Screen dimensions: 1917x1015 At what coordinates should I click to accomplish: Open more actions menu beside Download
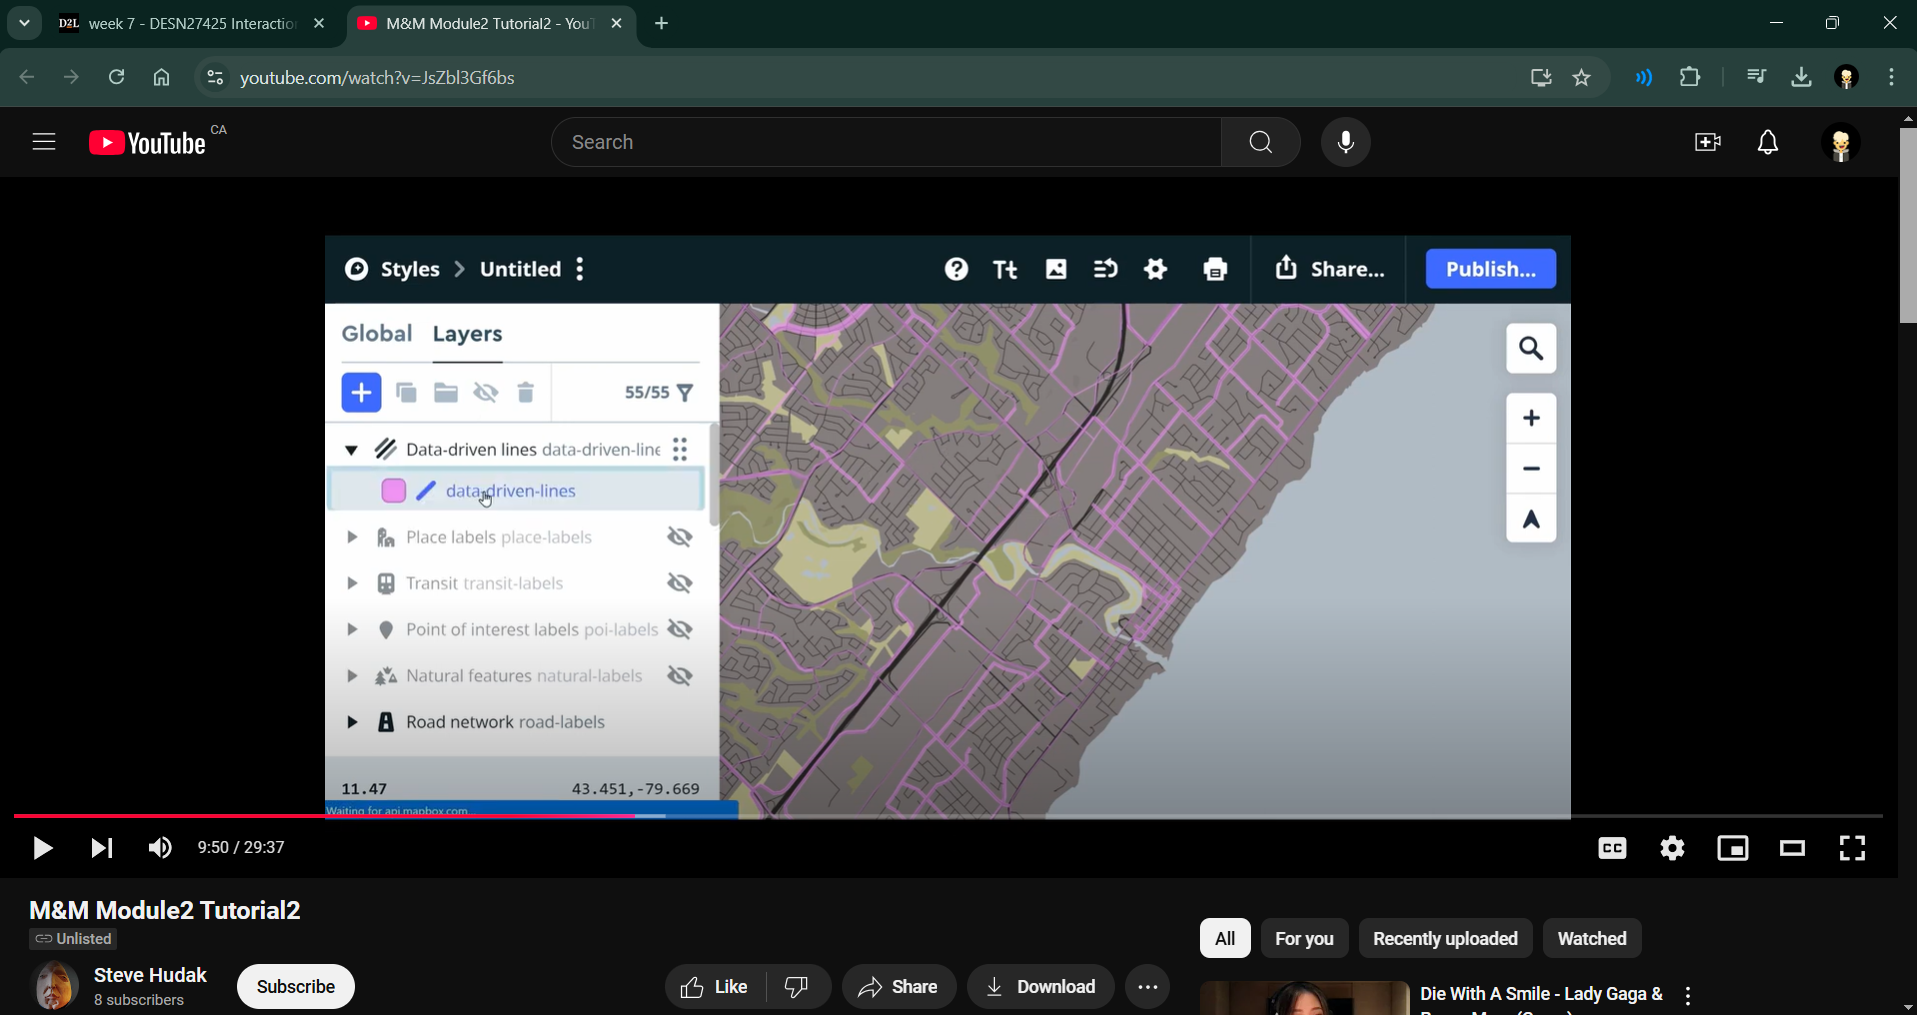pyautogui.click(x=1147, y=987)
